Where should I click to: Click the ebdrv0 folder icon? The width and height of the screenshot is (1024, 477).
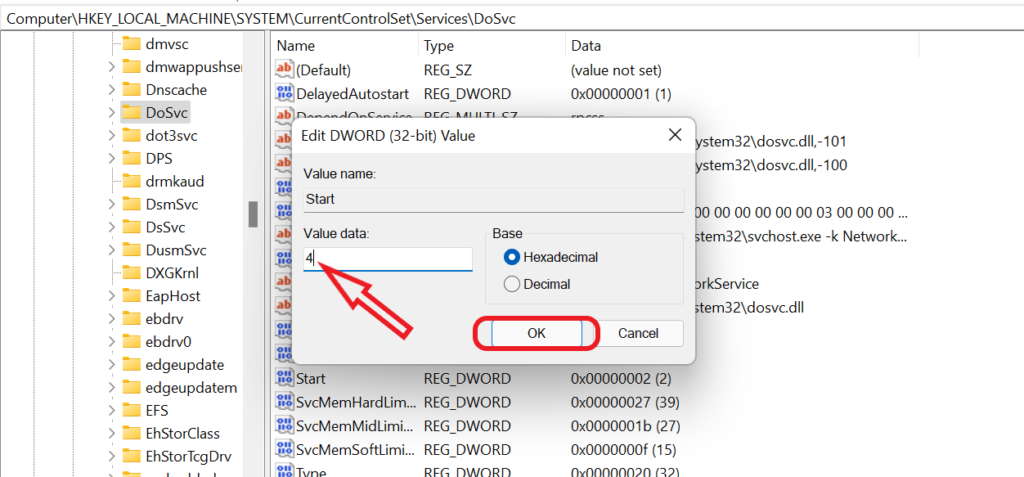[131, 342]
